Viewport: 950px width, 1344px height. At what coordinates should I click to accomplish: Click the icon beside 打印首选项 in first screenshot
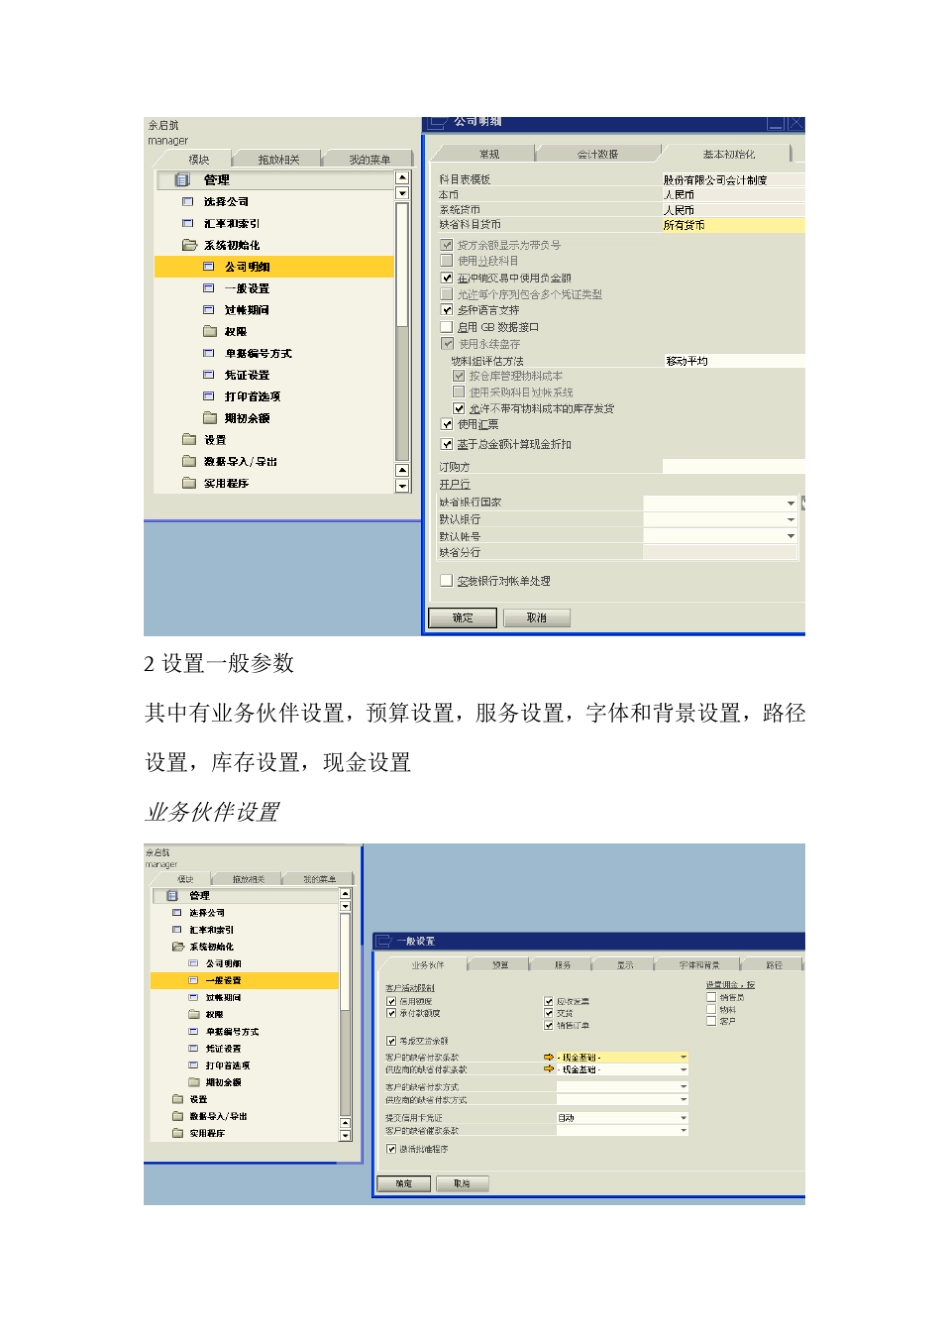209,396
